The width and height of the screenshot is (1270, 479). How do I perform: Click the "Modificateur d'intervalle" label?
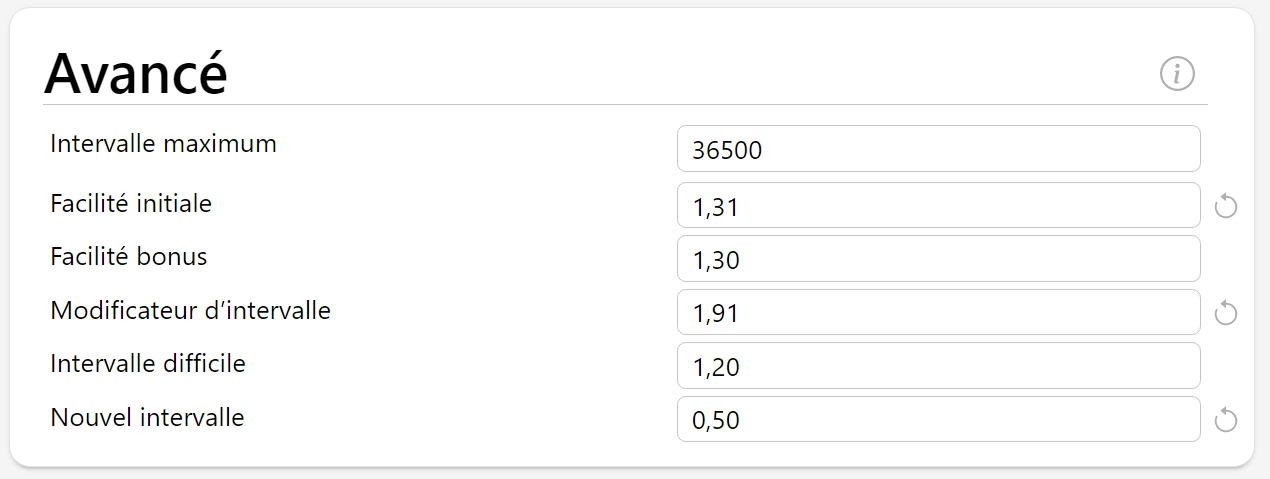click(190, 311)
